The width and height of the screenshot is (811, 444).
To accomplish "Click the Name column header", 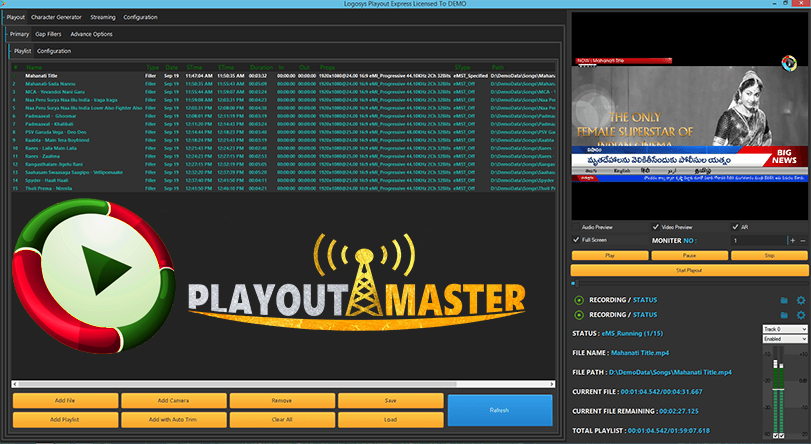I will 34,67.
